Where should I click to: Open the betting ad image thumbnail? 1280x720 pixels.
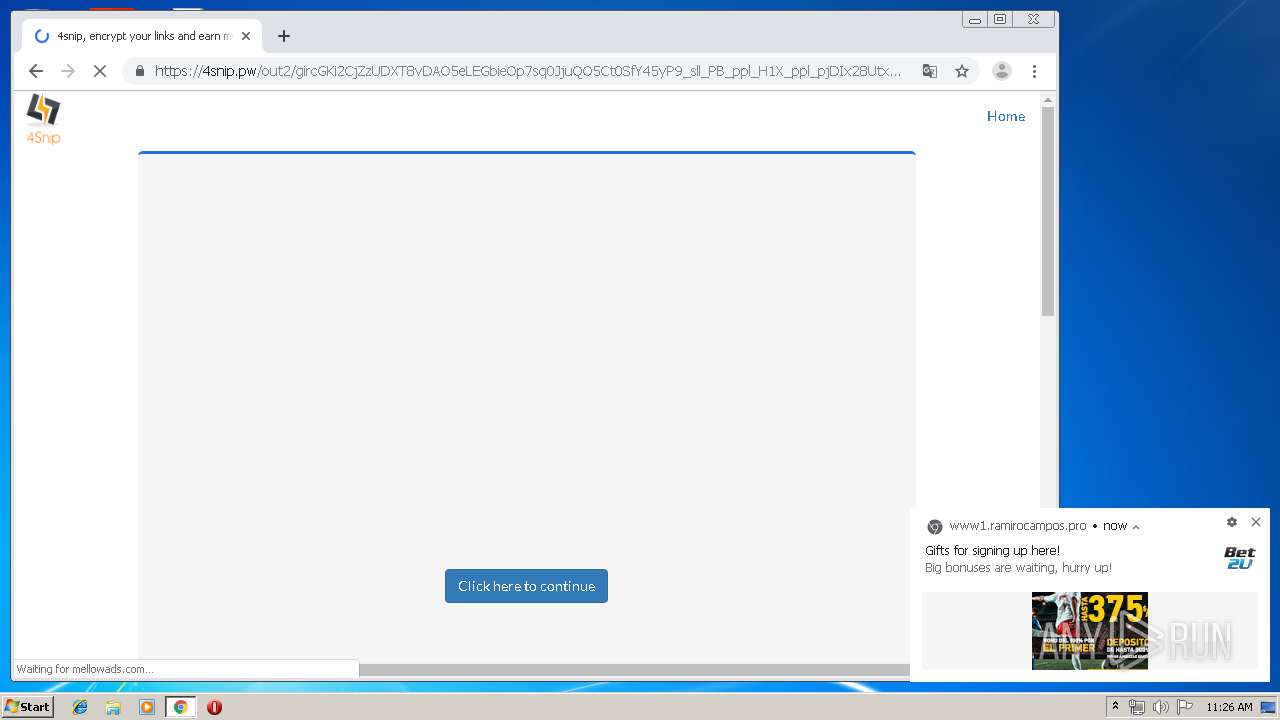(x=1090, y=631)
